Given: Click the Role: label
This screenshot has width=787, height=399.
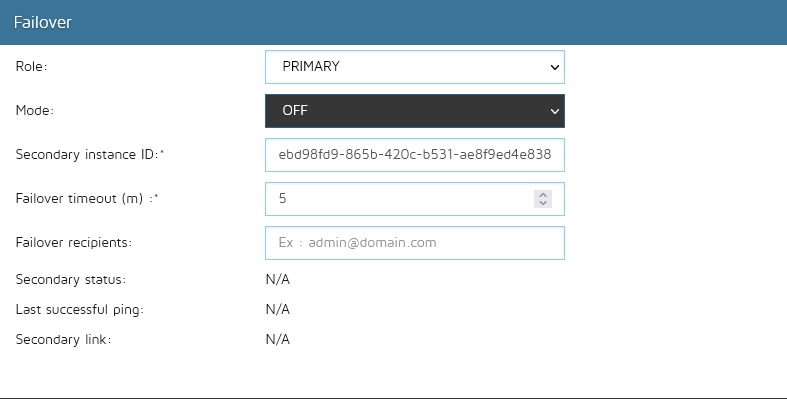Looking at the screenshot, I should coord(31,66).
